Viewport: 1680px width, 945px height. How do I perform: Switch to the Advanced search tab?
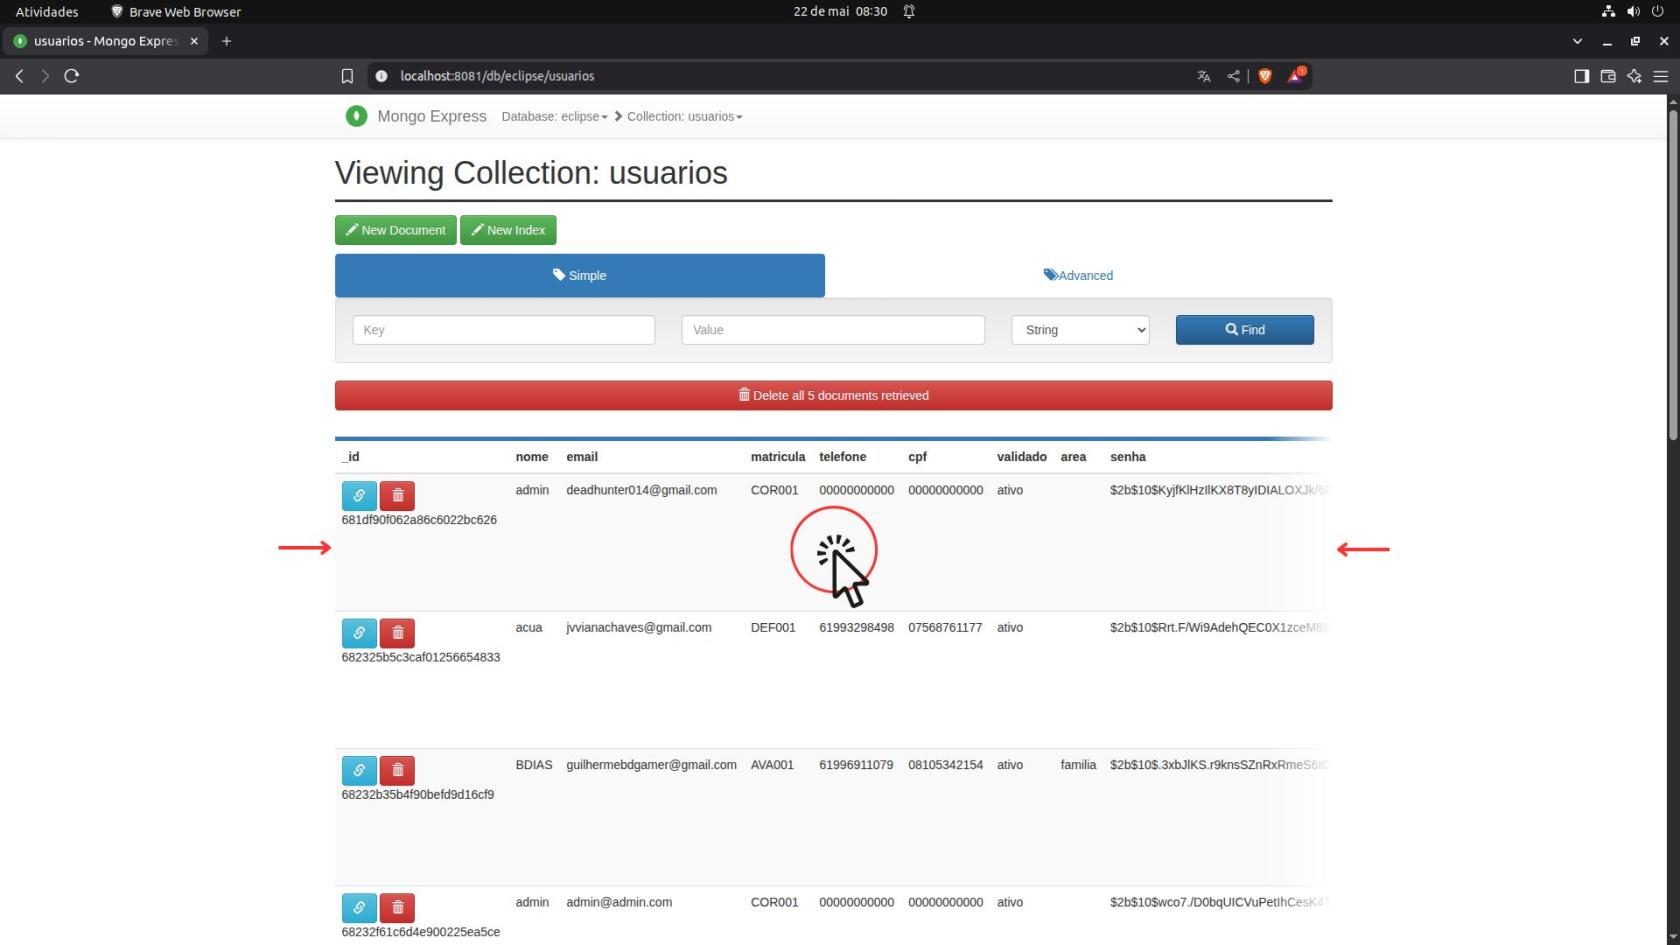[x=1078, y=275]
